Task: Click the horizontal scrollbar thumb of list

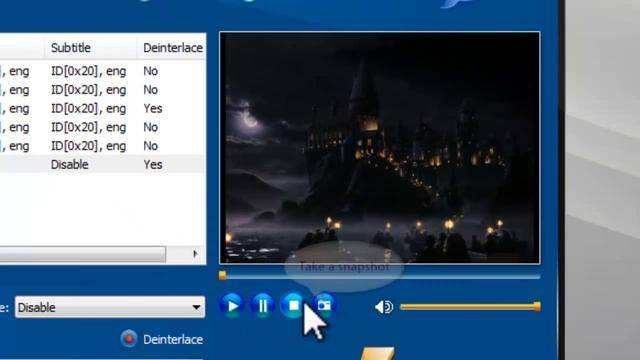Action: click(82, 254)
